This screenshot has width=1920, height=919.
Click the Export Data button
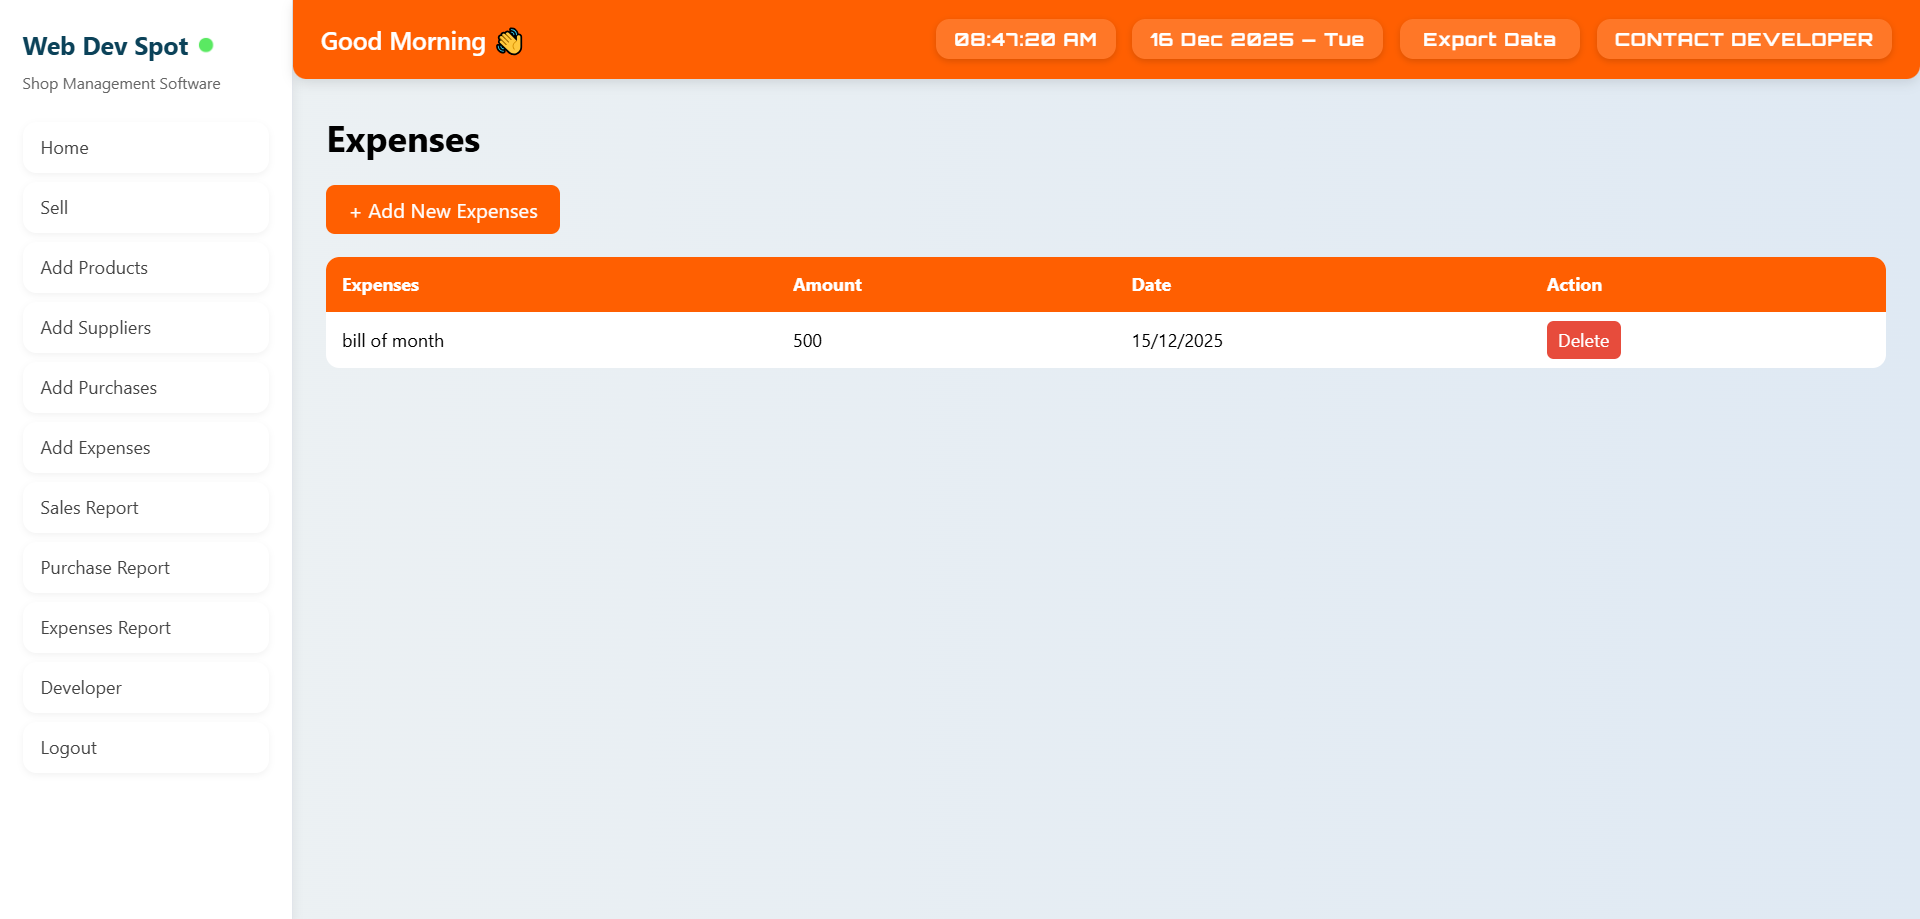(1489, 40)
